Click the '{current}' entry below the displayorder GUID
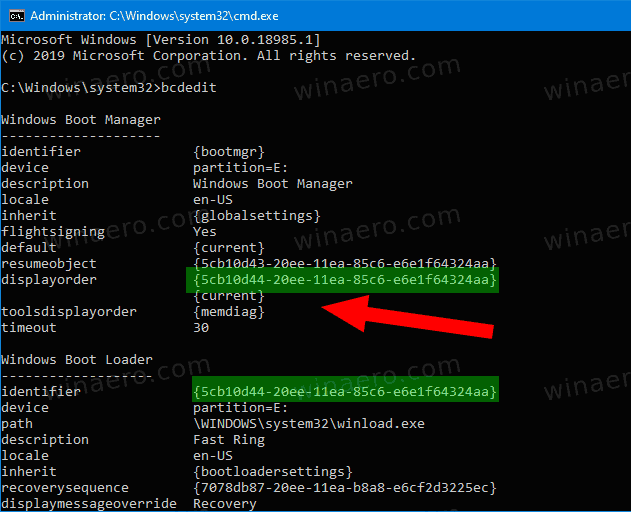This screenshot has height=512, width=631. click(x=229, y=296)
